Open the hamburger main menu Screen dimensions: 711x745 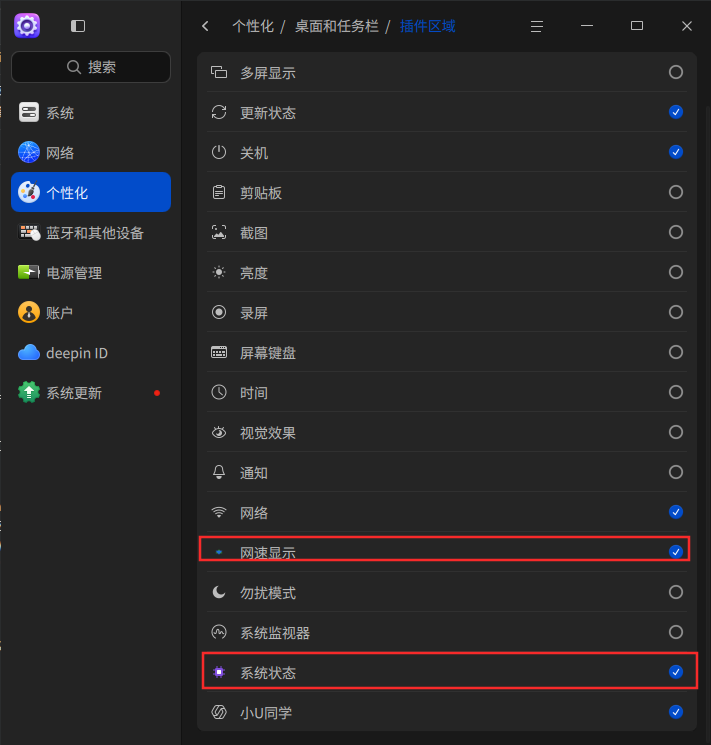[x=537, y=26]
